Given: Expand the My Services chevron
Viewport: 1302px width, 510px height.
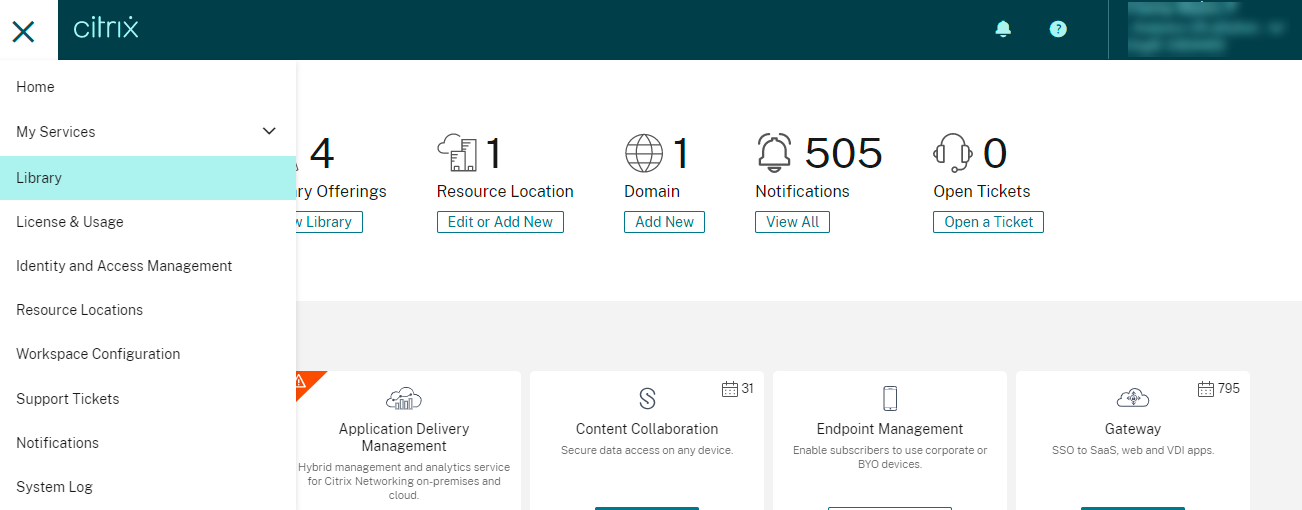Looking at the screenshot, I should click(x=269, y=131).
